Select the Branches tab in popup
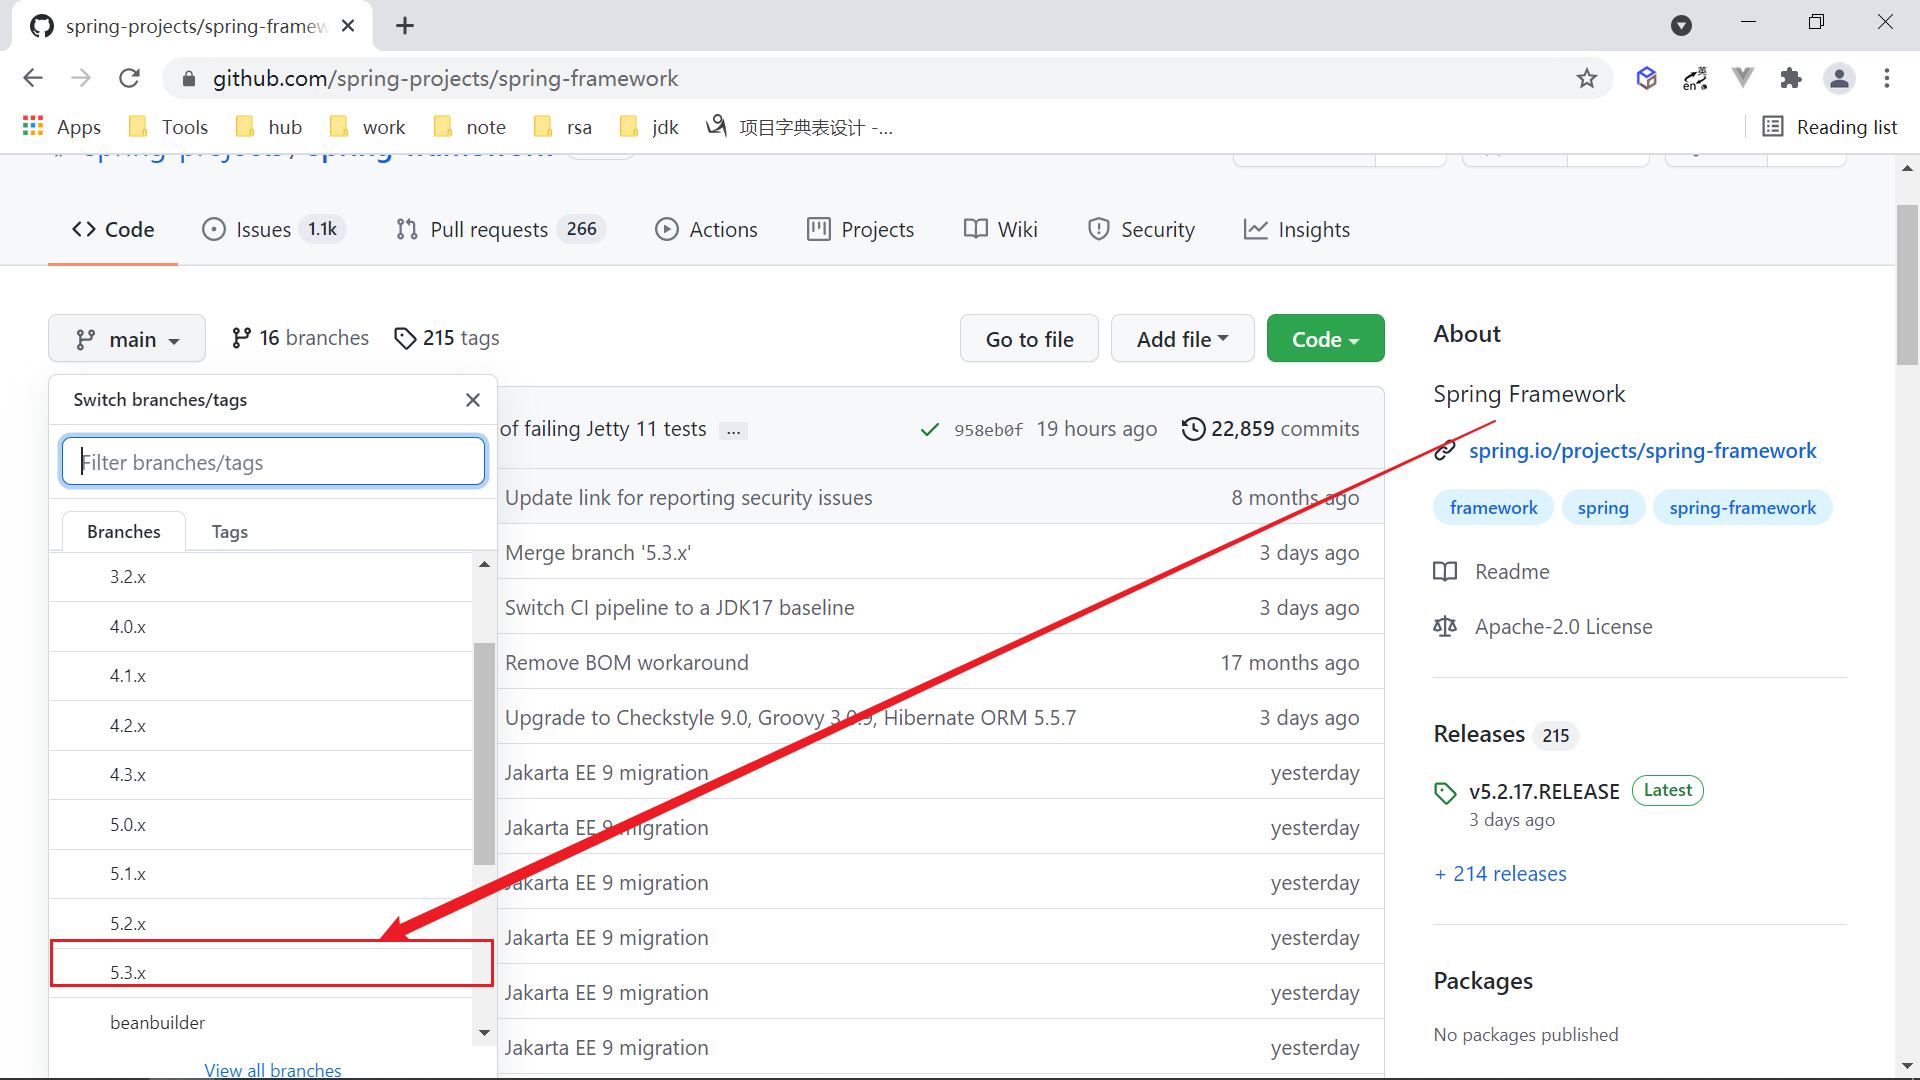Image resolution: width=1920 pixels, height=1080 pixels. [x=124, y=531]
